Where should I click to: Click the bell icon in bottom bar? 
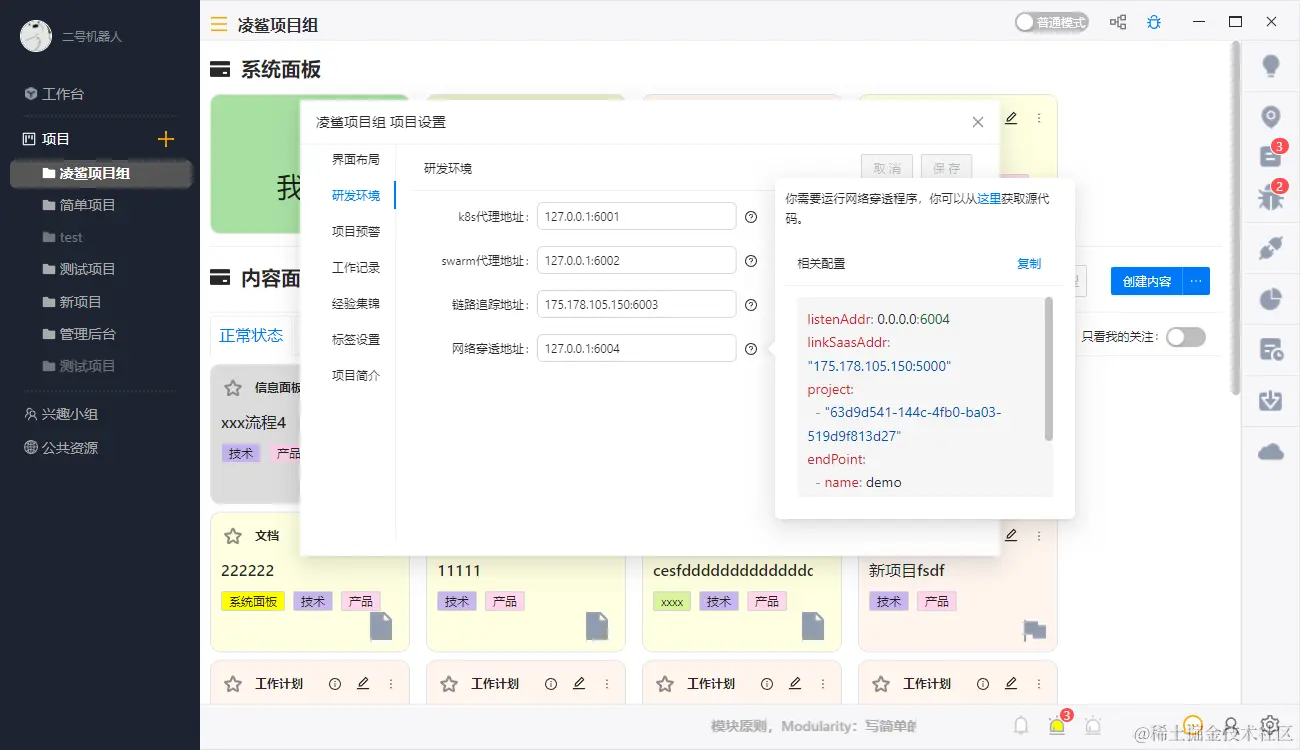point(1021,725)
